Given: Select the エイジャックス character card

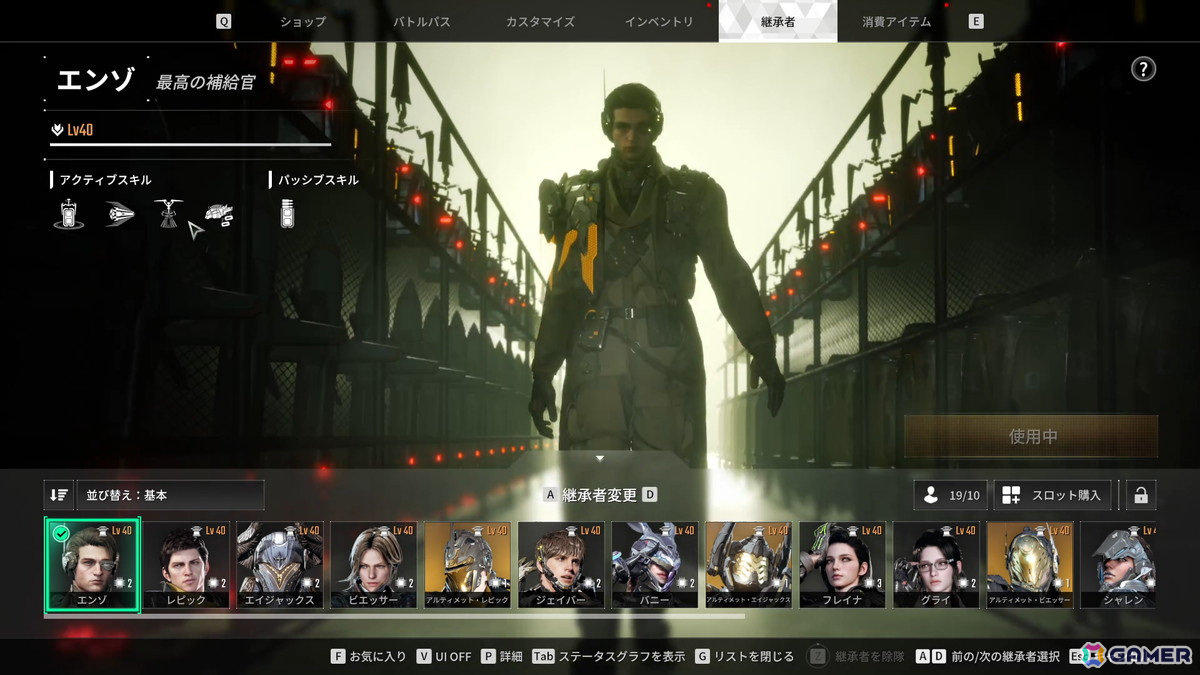Looking at the screenshot, I should point(280,565).
